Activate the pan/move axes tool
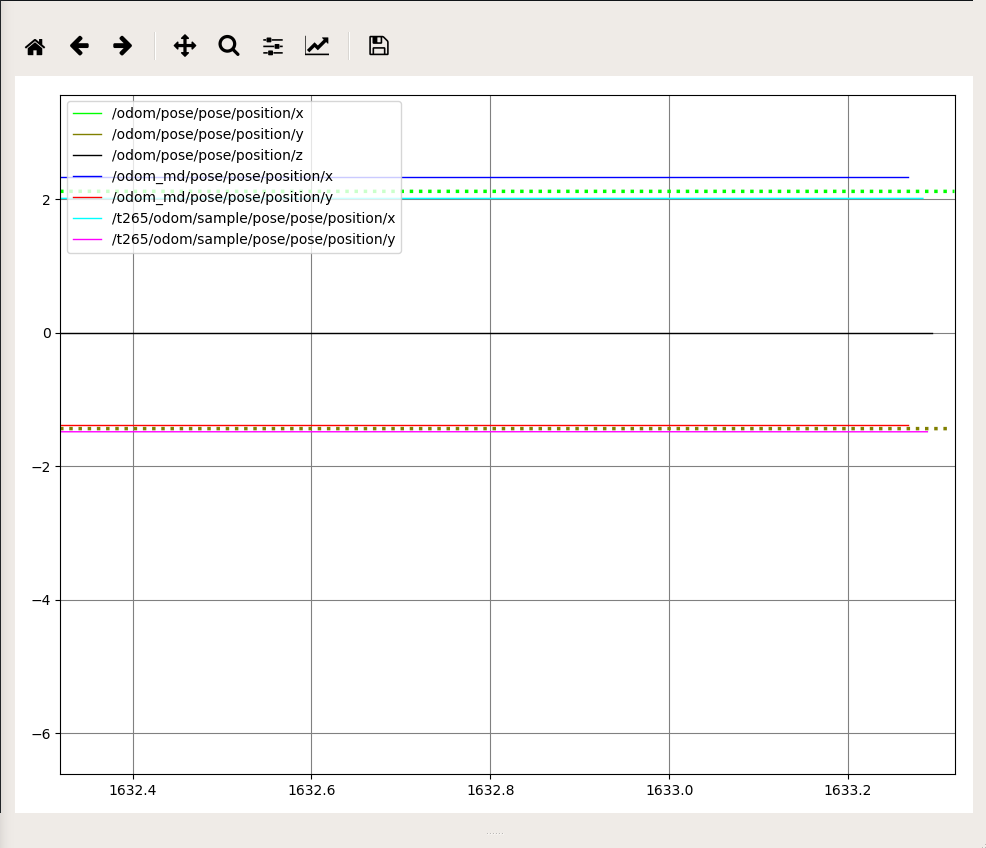 185,46
